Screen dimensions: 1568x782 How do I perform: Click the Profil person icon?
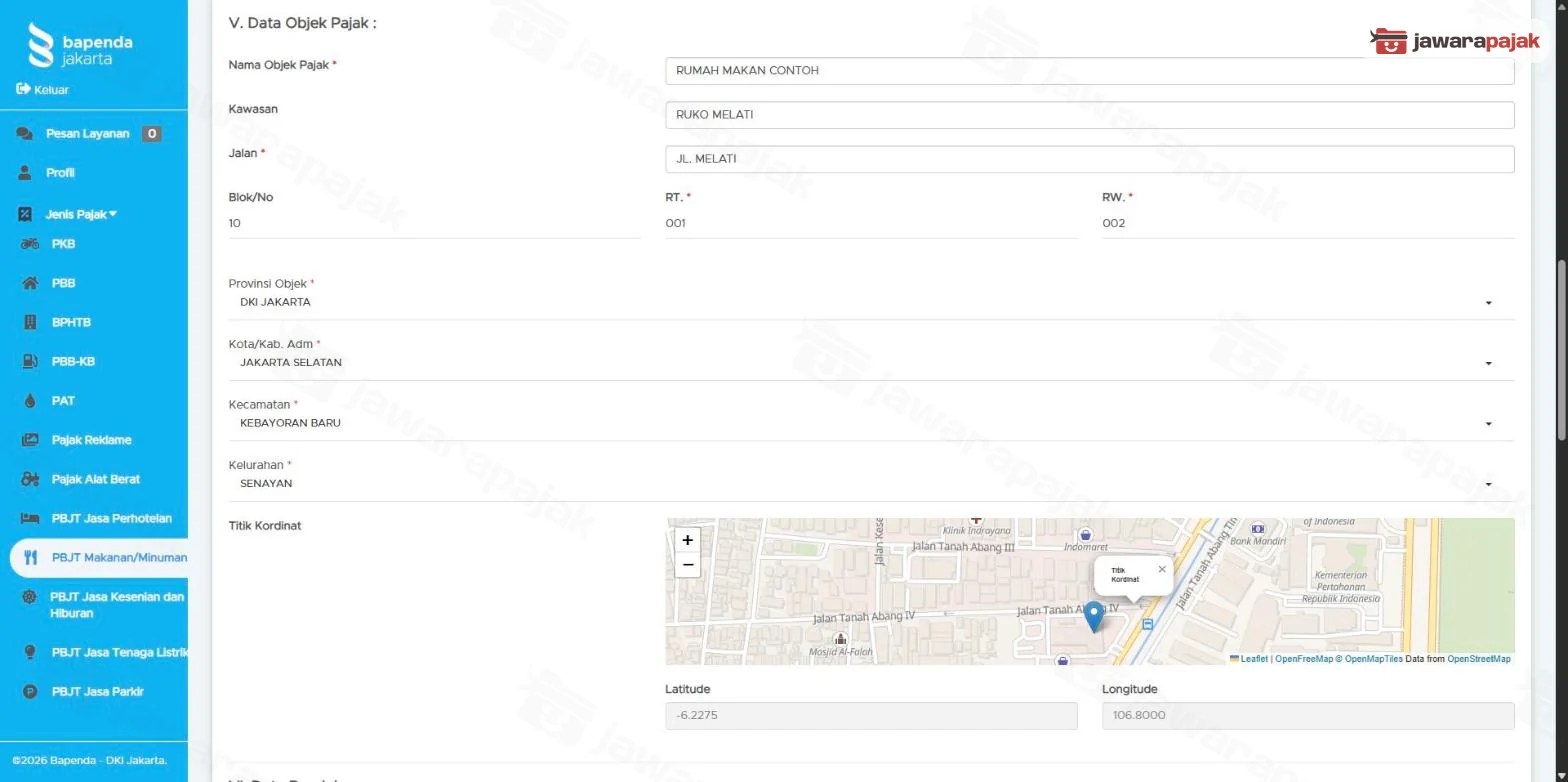(25, 173)
